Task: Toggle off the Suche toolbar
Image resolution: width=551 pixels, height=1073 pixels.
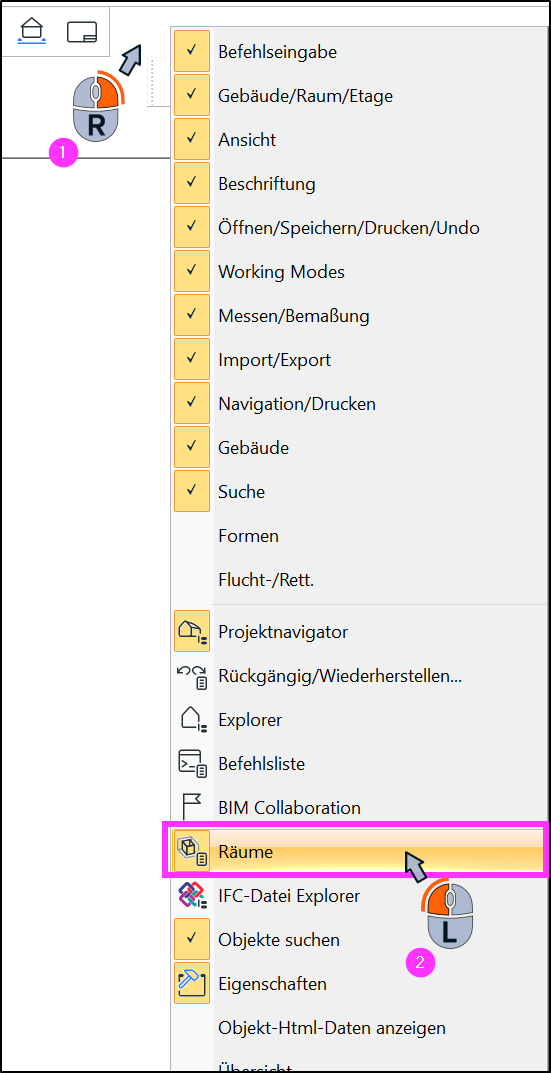Action: (359, 491)
